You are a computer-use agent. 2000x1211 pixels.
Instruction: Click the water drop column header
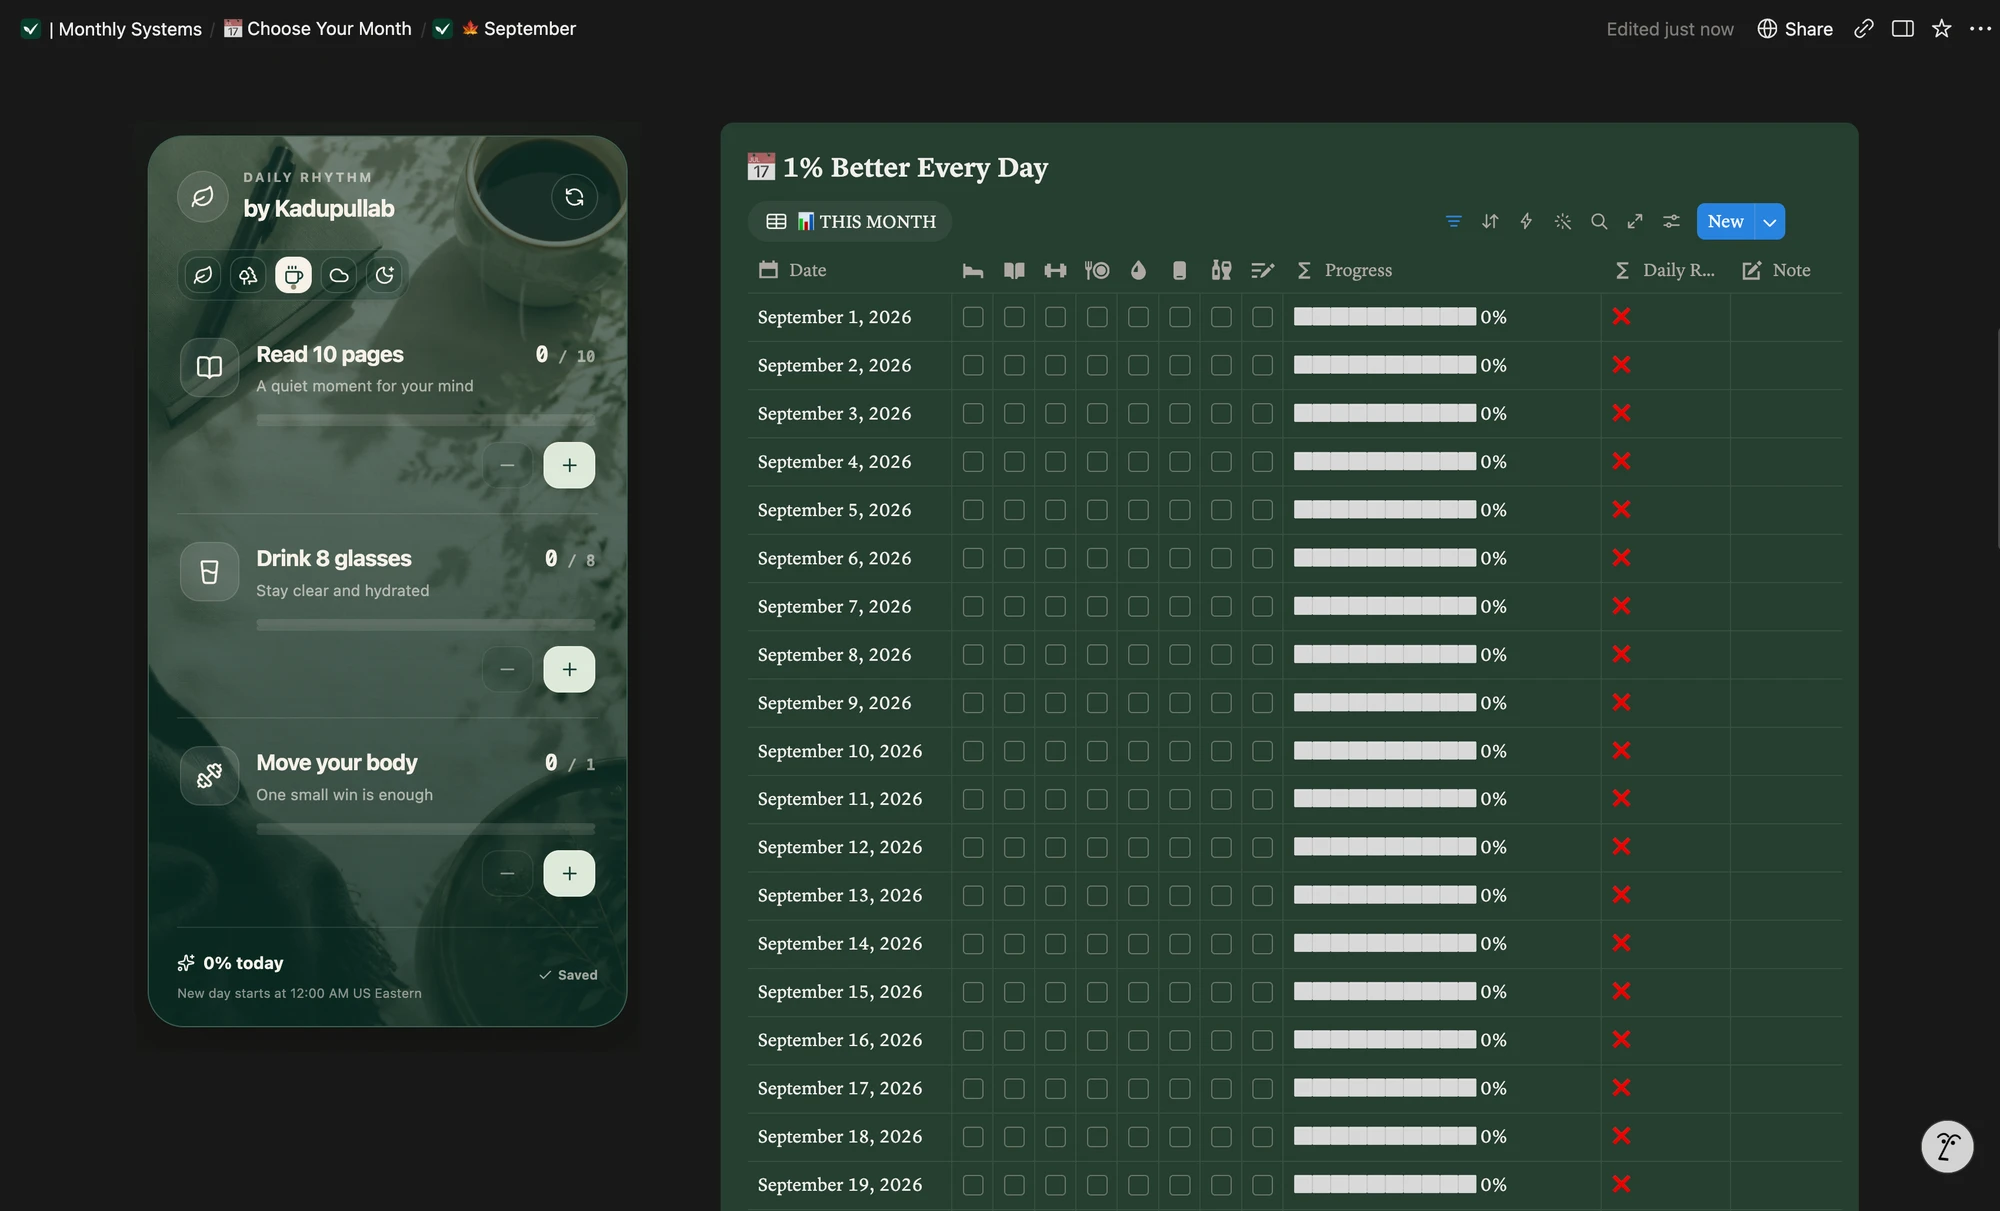1138,270
